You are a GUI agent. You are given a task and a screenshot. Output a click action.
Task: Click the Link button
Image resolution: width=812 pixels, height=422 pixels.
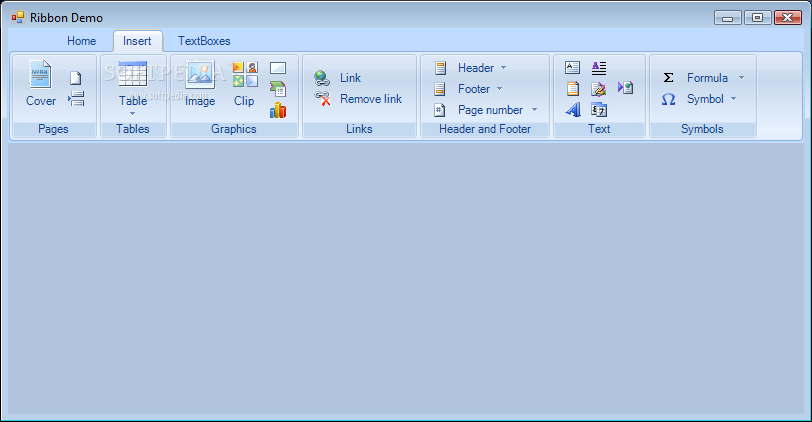pos(338,78)
